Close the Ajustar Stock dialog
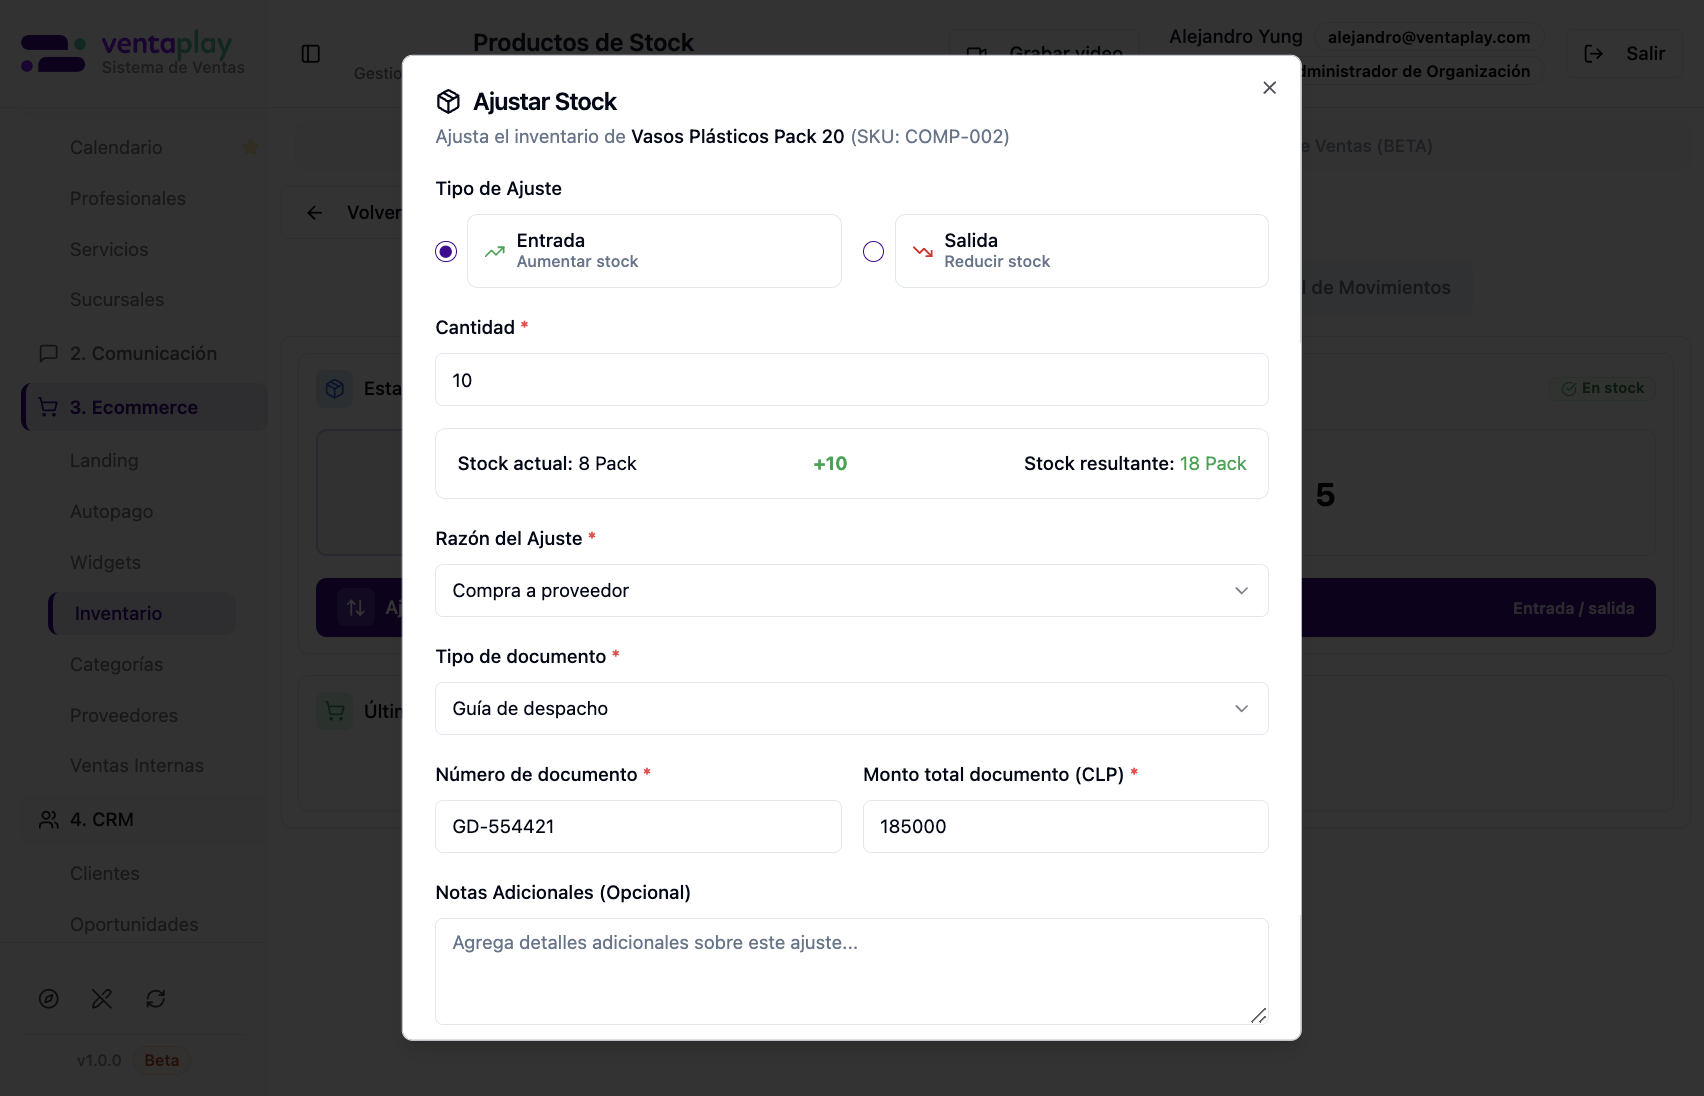1704x1096 pixels. (1270, 88)
